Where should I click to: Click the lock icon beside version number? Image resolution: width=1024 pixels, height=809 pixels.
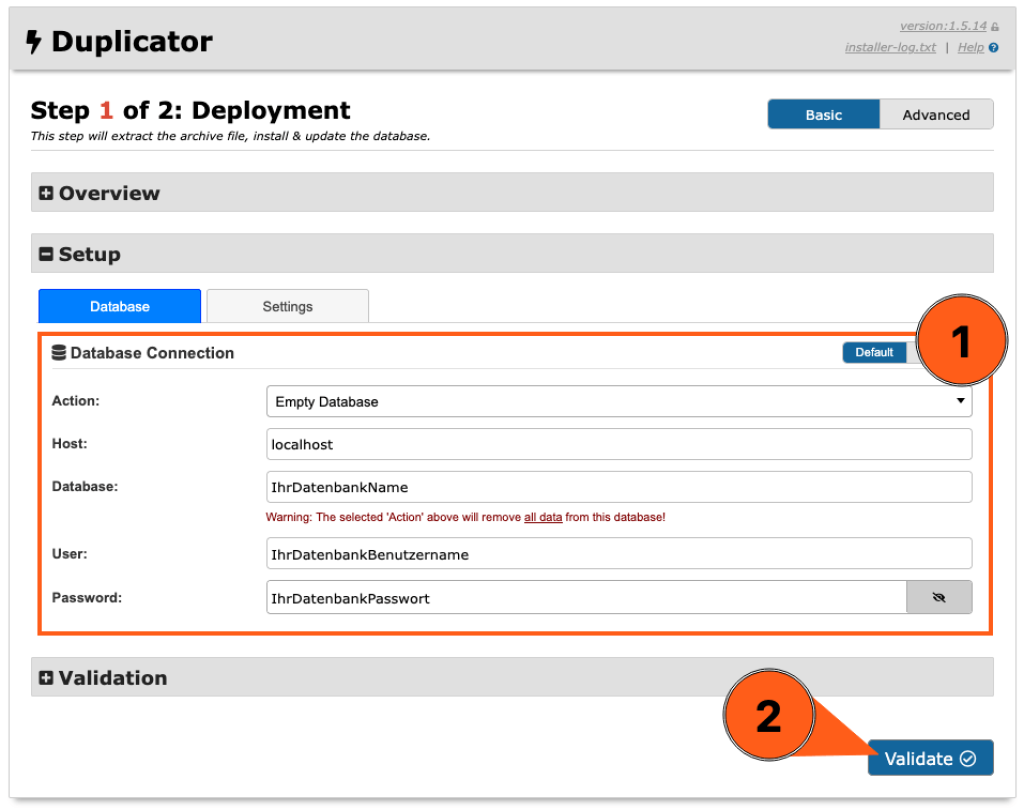(x=993, y=25)
